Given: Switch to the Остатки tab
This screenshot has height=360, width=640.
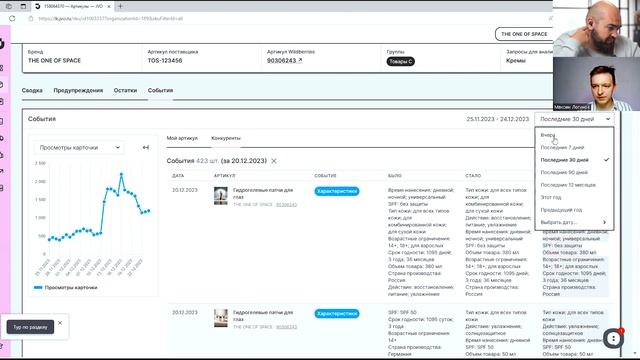Looking at the screenshot, I should (x=125, y=90).
